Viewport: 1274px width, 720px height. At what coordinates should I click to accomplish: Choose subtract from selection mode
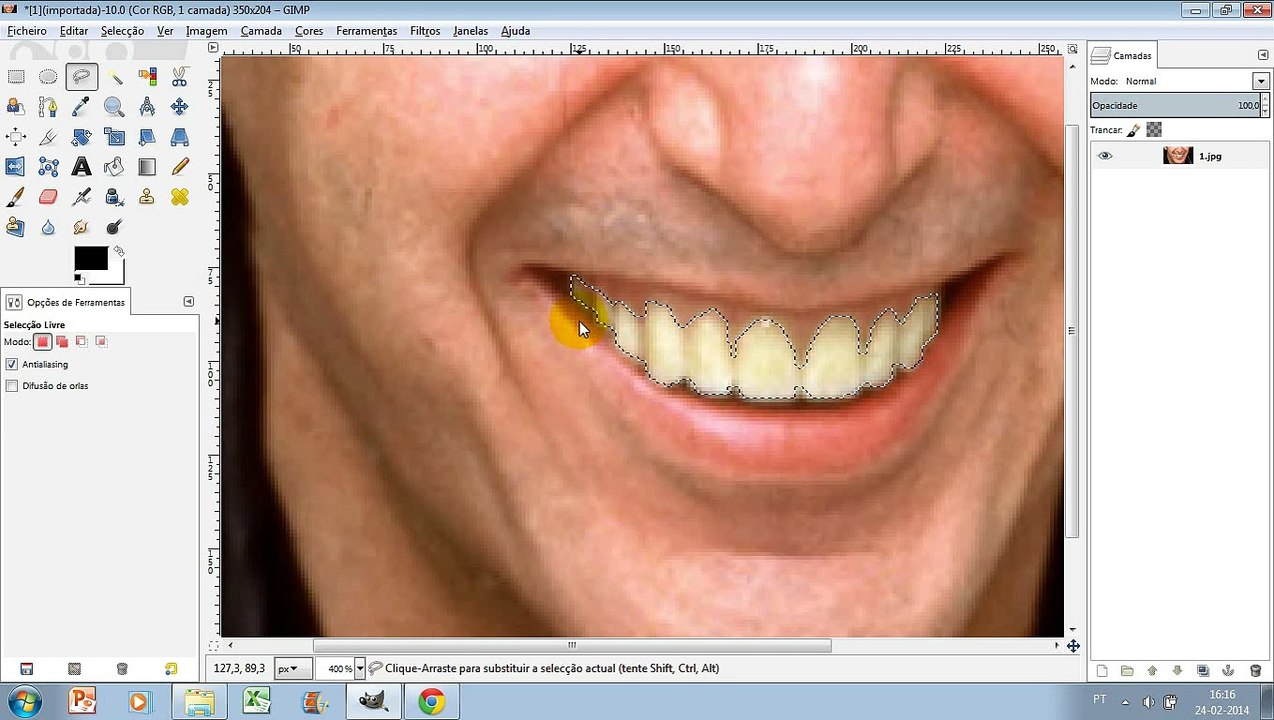[81, 342]
